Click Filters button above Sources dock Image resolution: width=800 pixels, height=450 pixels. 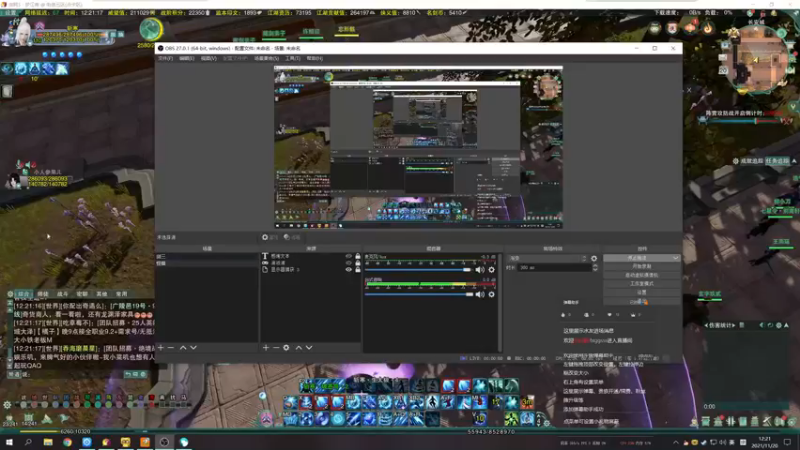click(292, 237)
